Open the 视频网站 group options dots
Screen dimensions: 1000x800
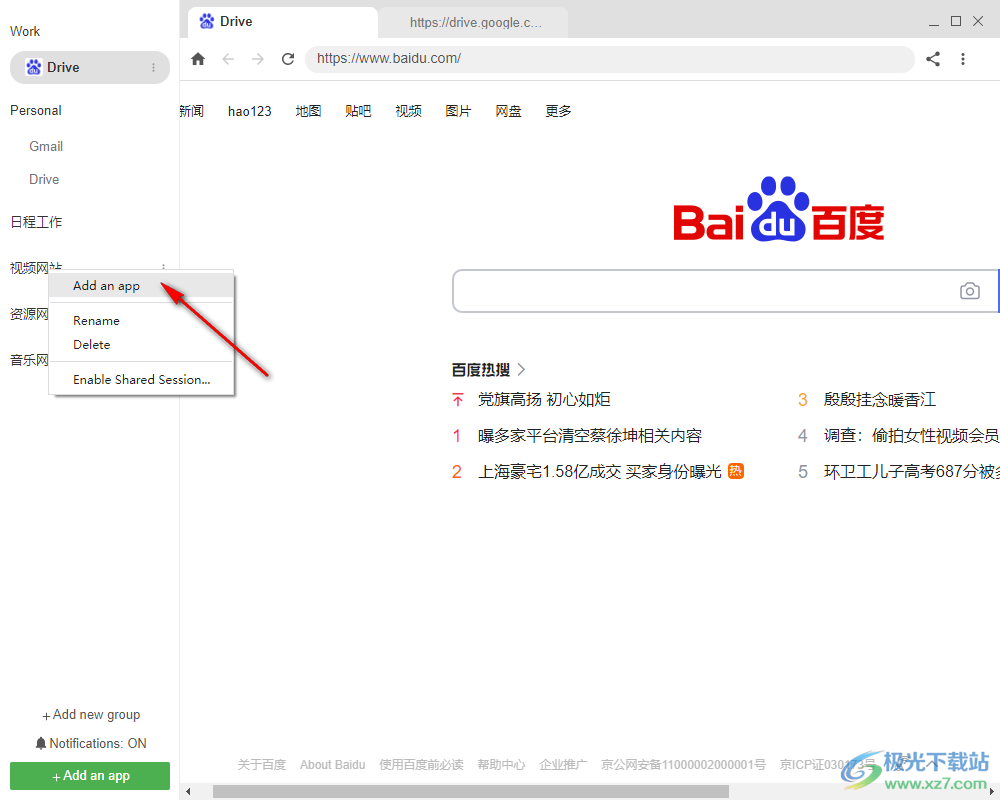[164, 267]
